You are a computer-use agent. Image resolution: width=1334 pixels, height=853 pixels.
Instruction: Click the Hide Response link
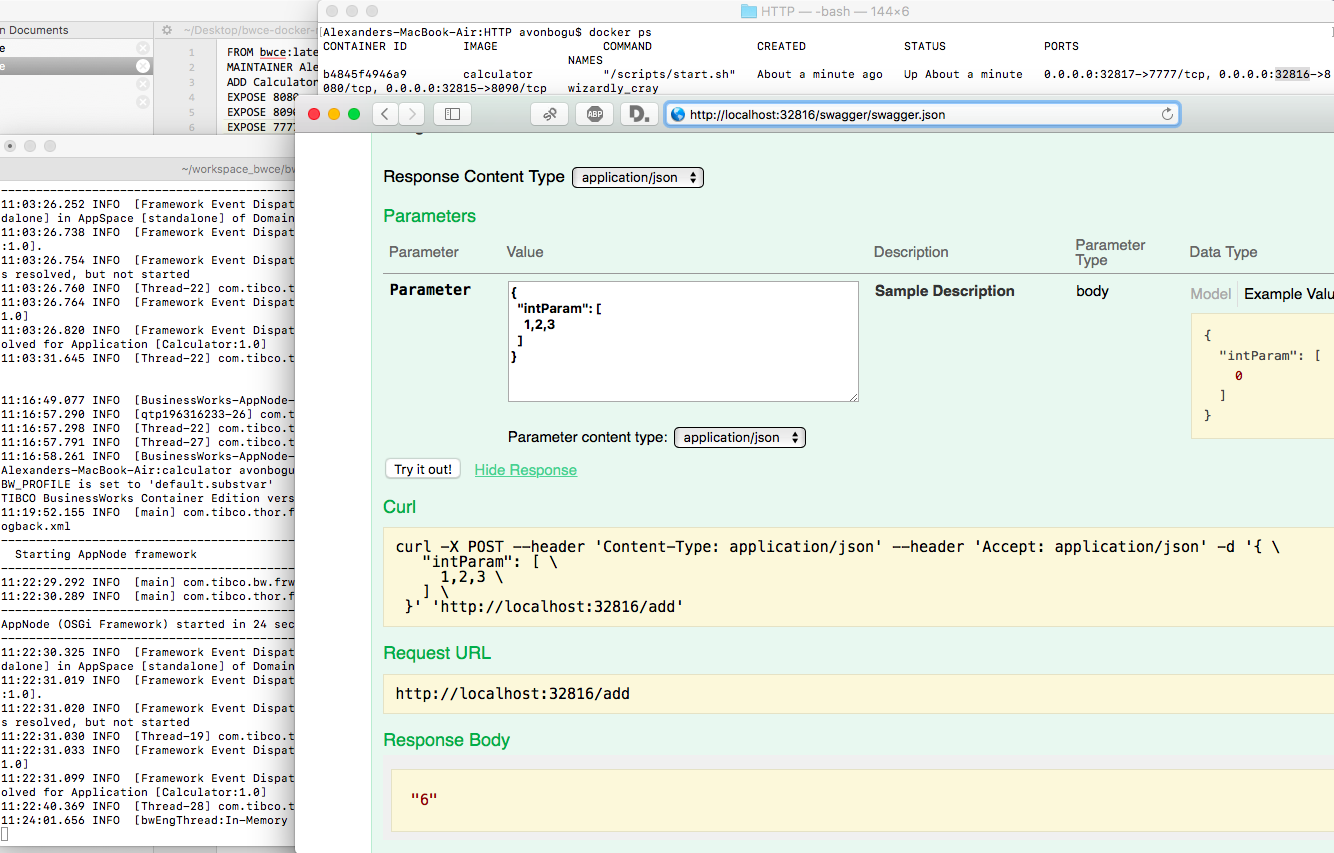coord(525,470)
